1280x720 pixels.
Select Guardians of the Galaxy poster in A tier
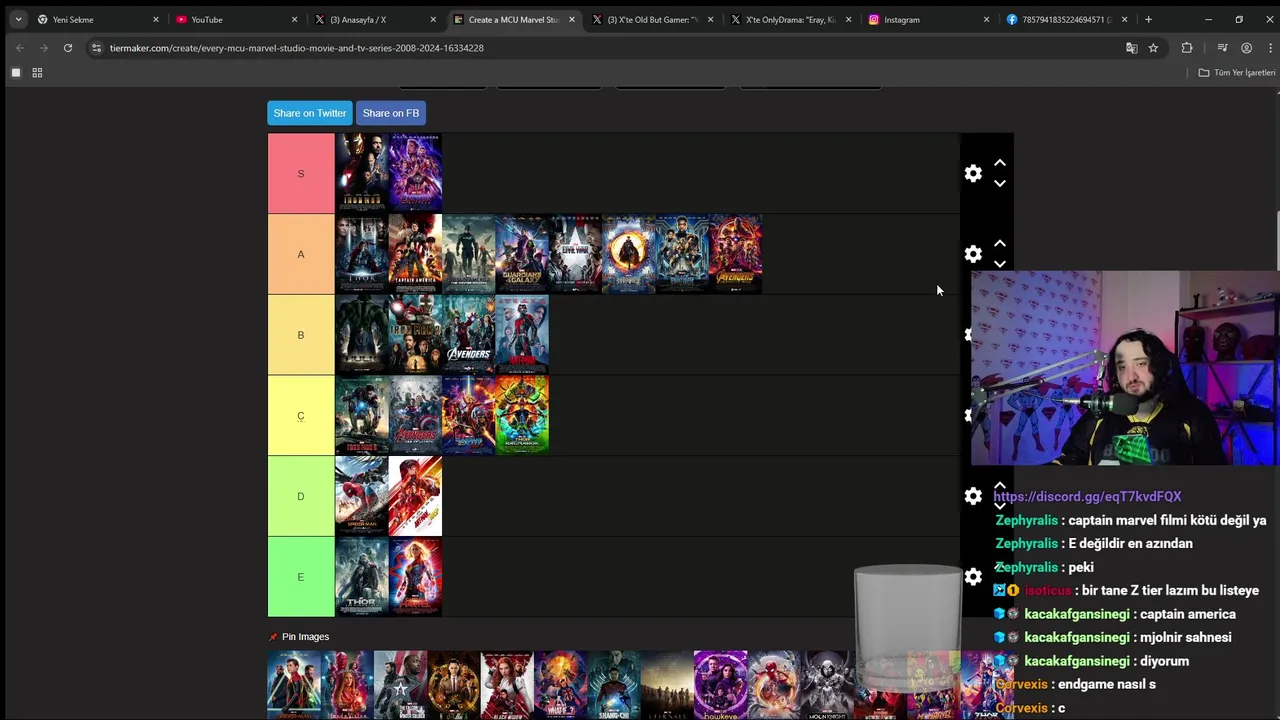[x=522, y=254]
